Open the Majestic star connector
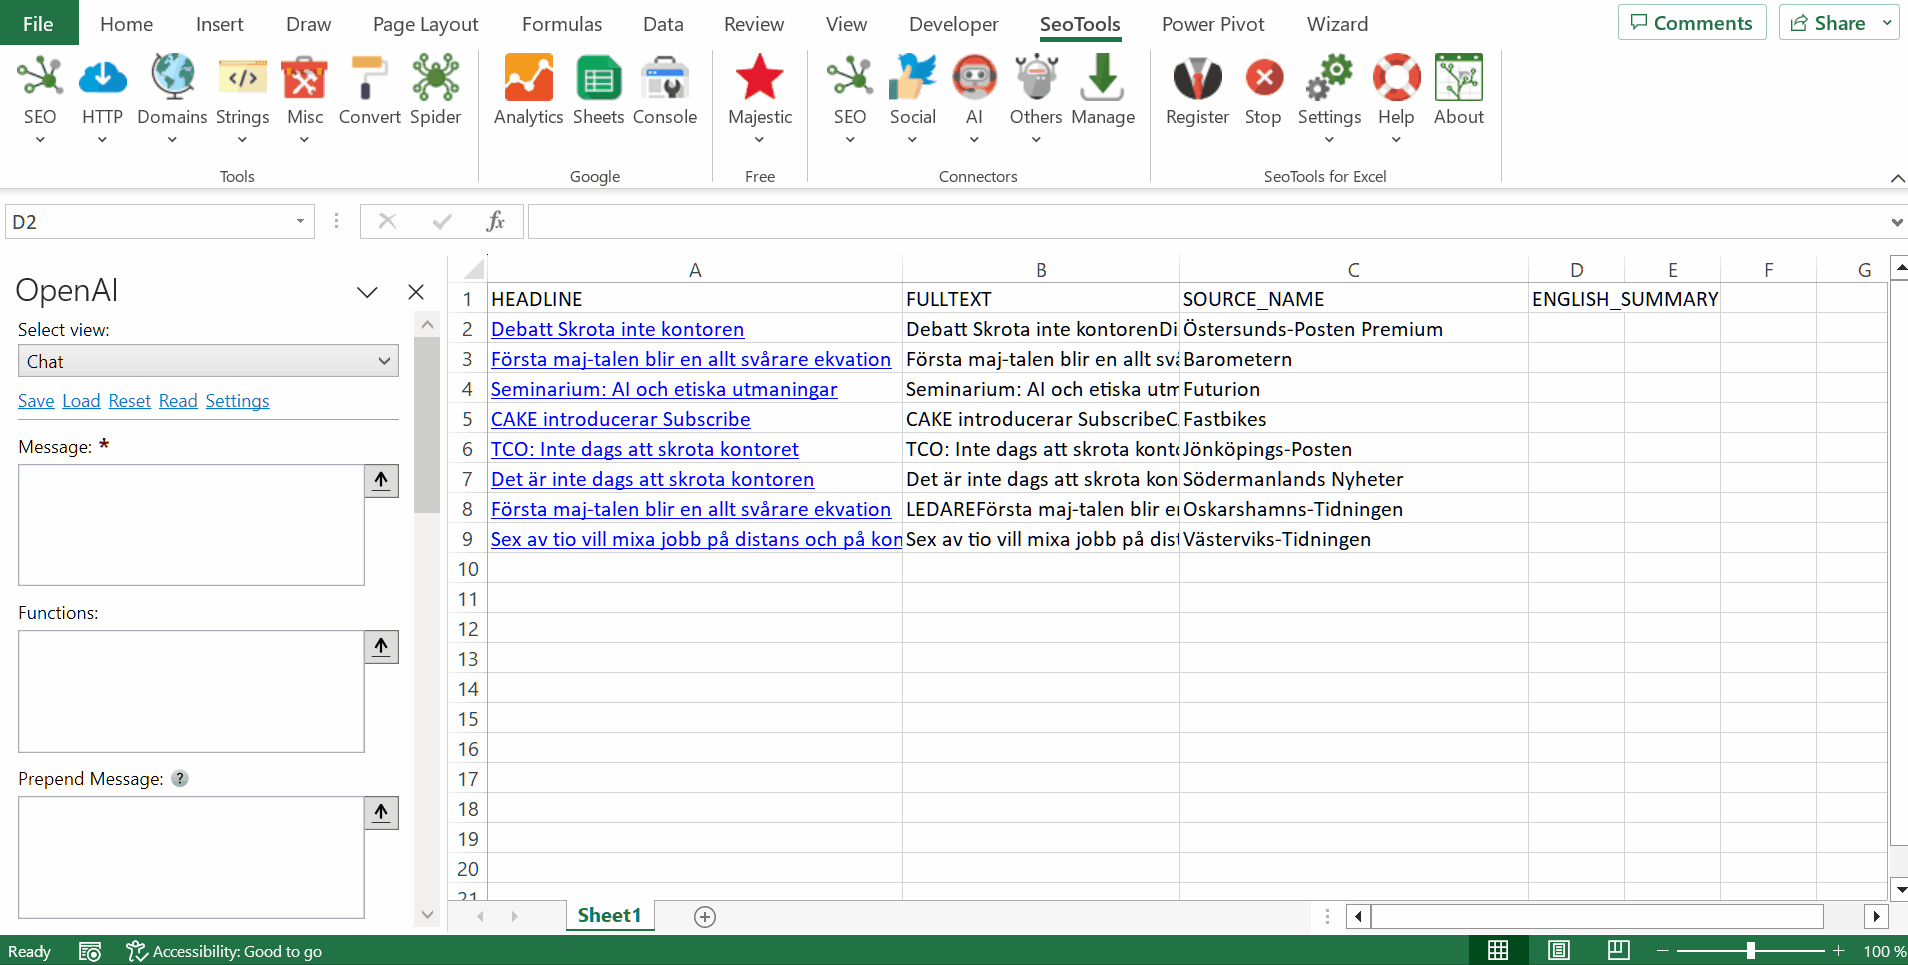1908x965 pixels. coord(760,98)
